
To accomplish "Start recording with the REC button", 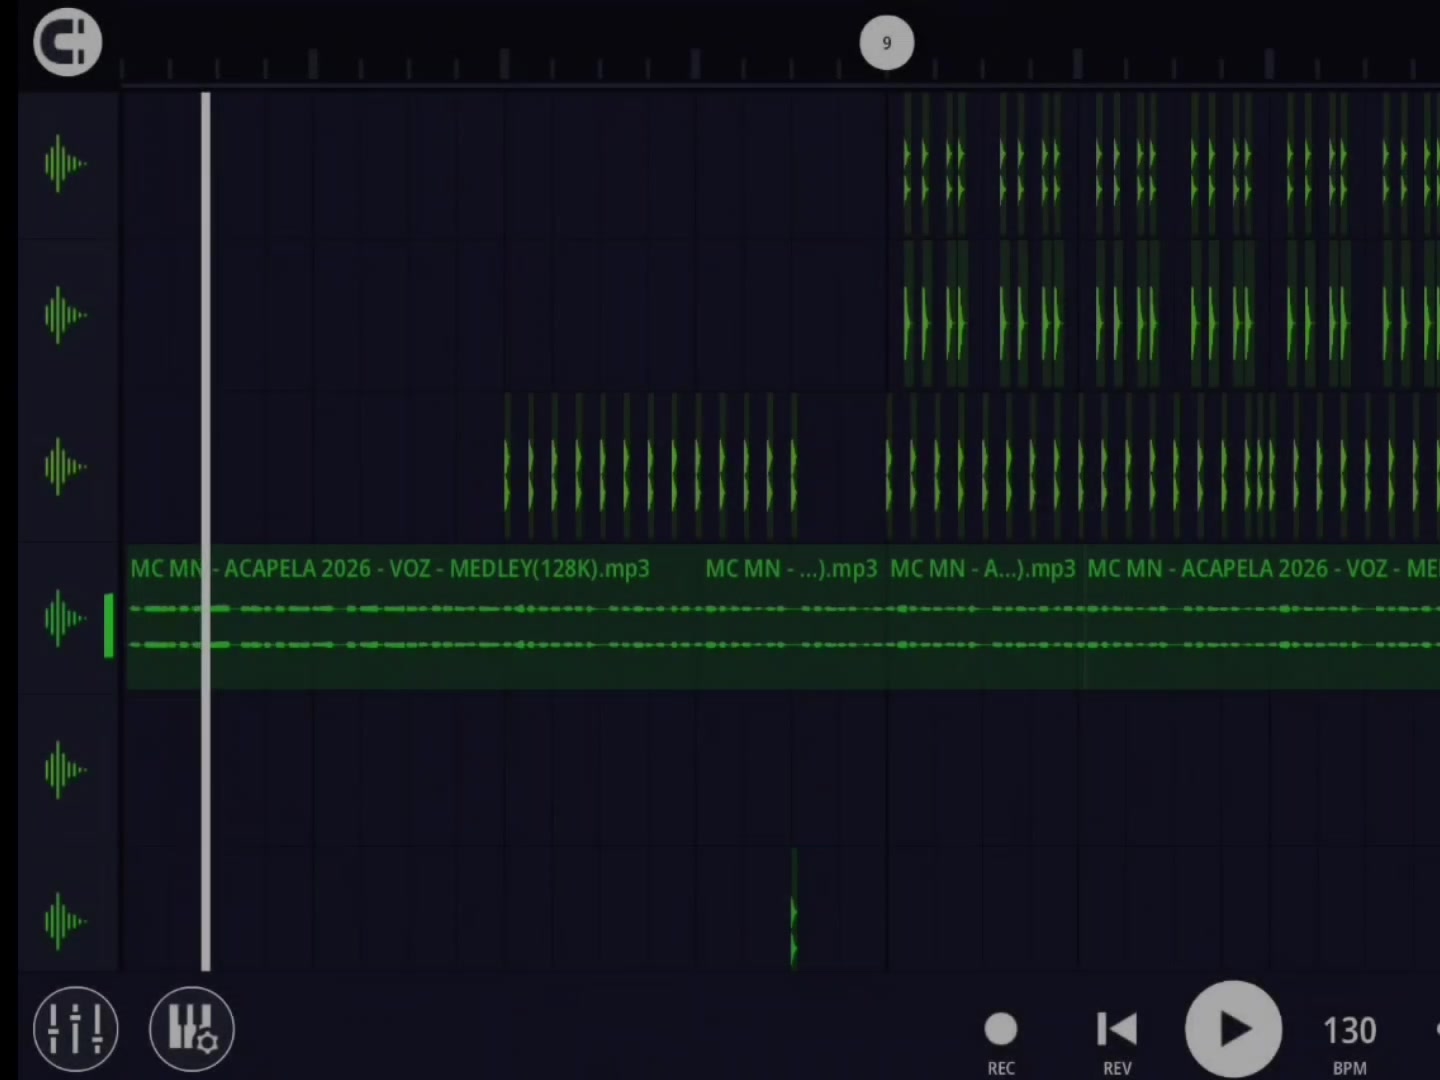I will pyautogui.click(x=1001, y=1042).
